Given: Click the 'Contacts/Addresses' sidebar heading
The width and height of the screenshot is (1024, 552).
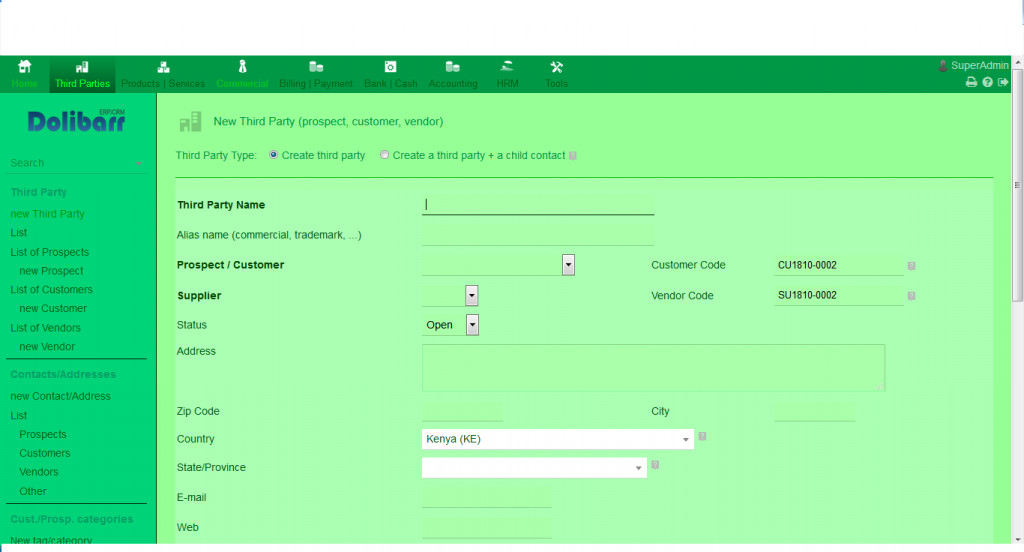Looking at the screenshot, I should tap(63, 374).
